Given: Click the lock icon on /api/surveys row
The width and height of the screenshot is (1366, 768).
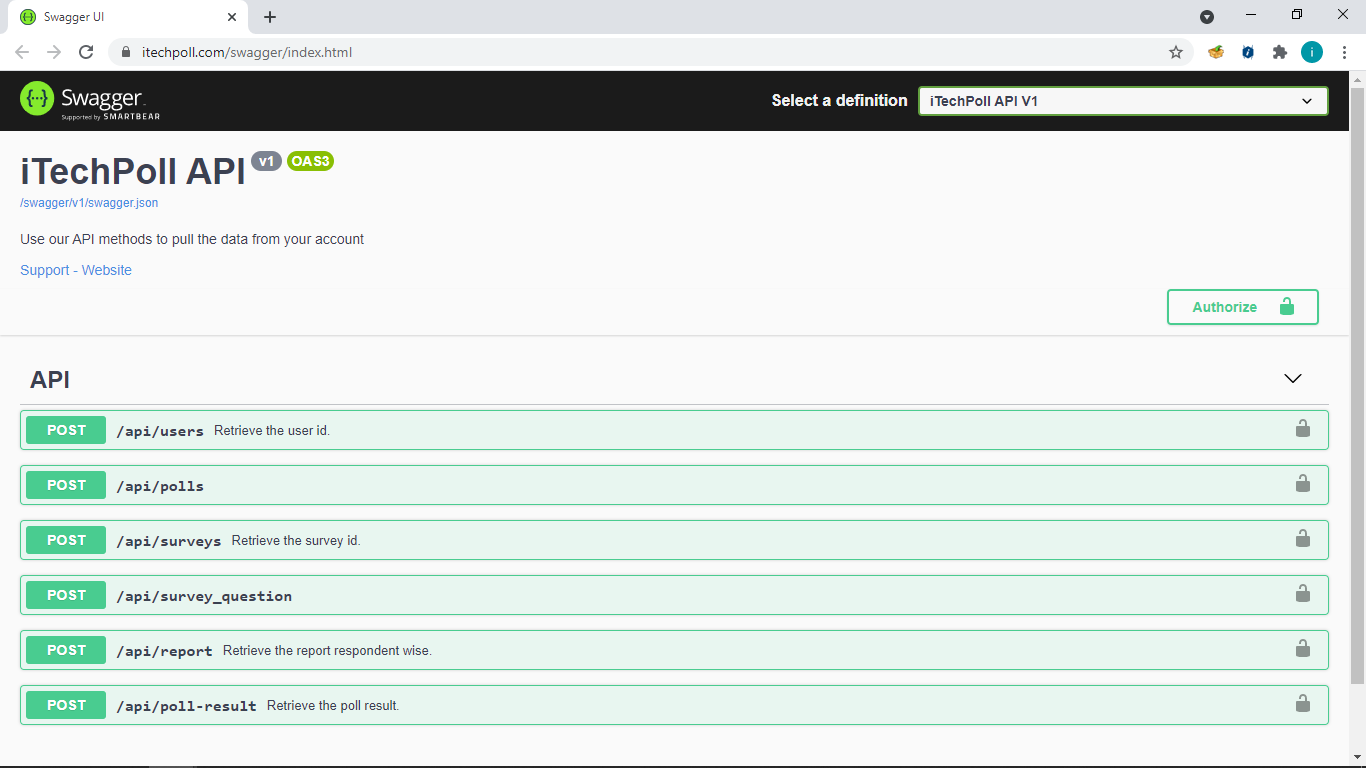Looking at the screenshot, I should (1302, 539).
